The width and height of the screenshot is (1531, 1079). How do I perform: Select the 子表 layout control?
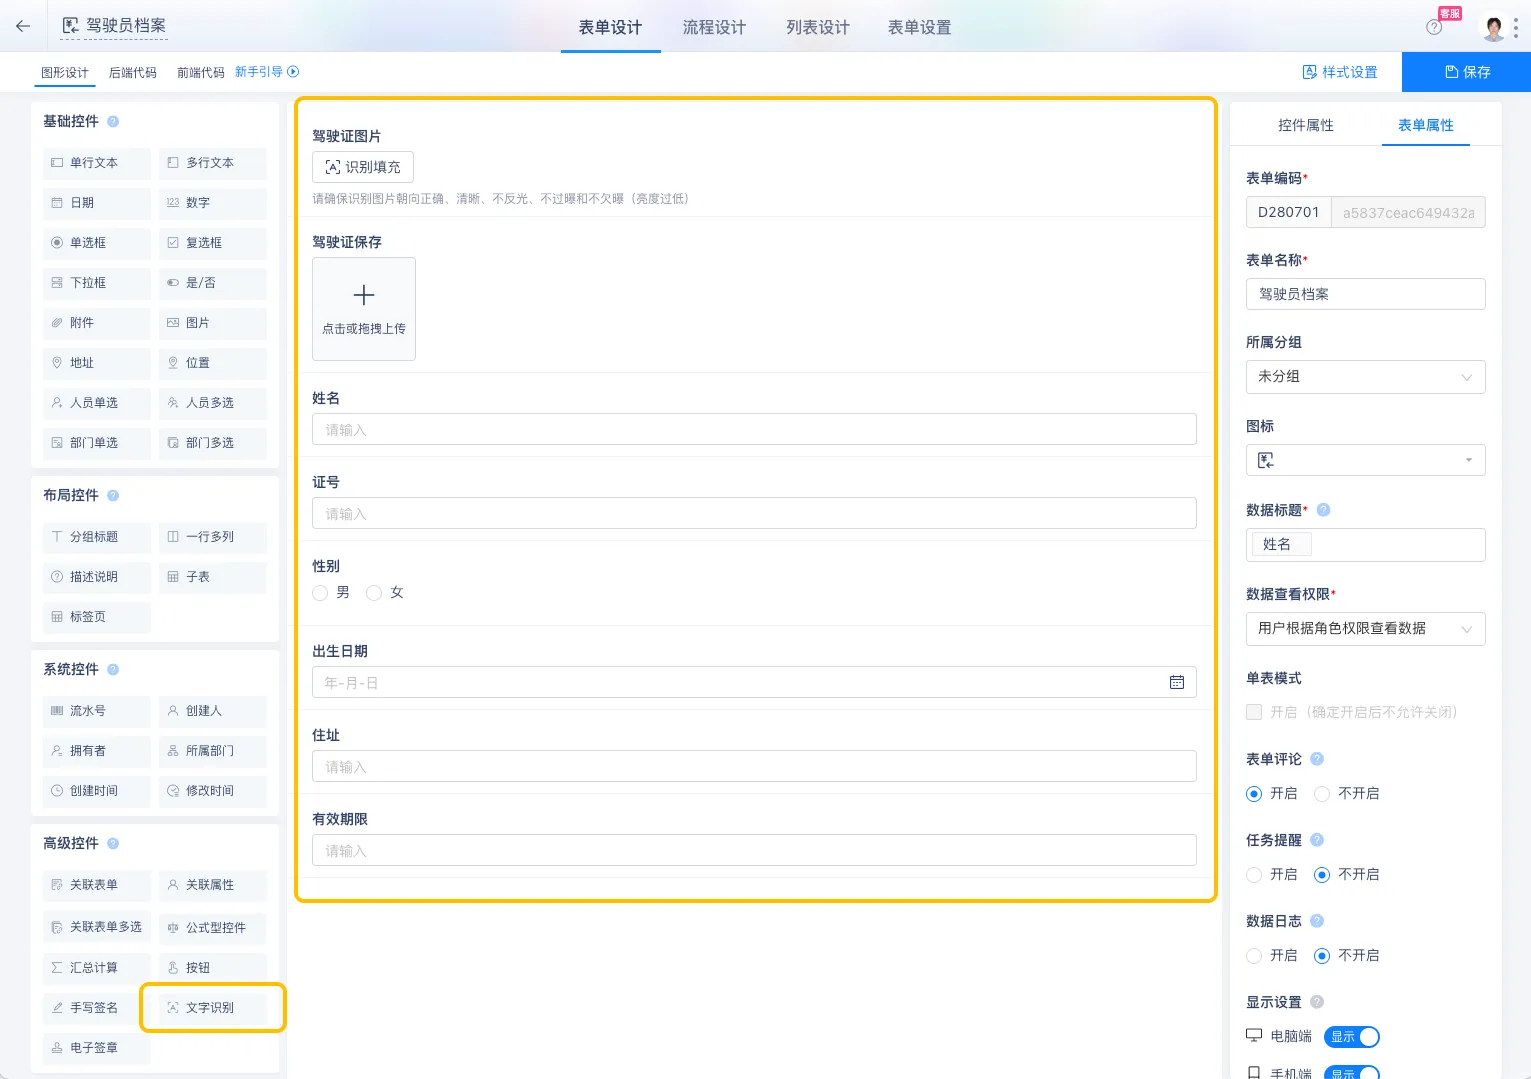[212, 577]
